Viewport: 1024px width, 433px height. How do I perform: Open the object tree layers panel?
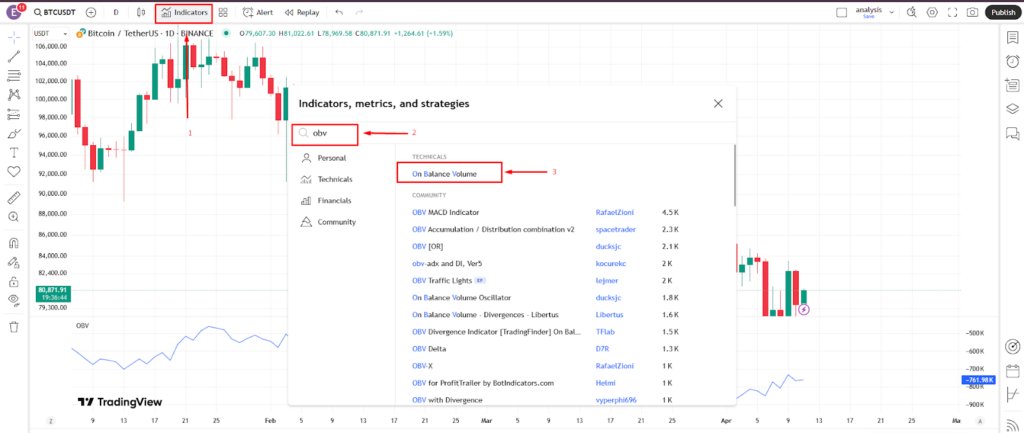(1012, 108)
